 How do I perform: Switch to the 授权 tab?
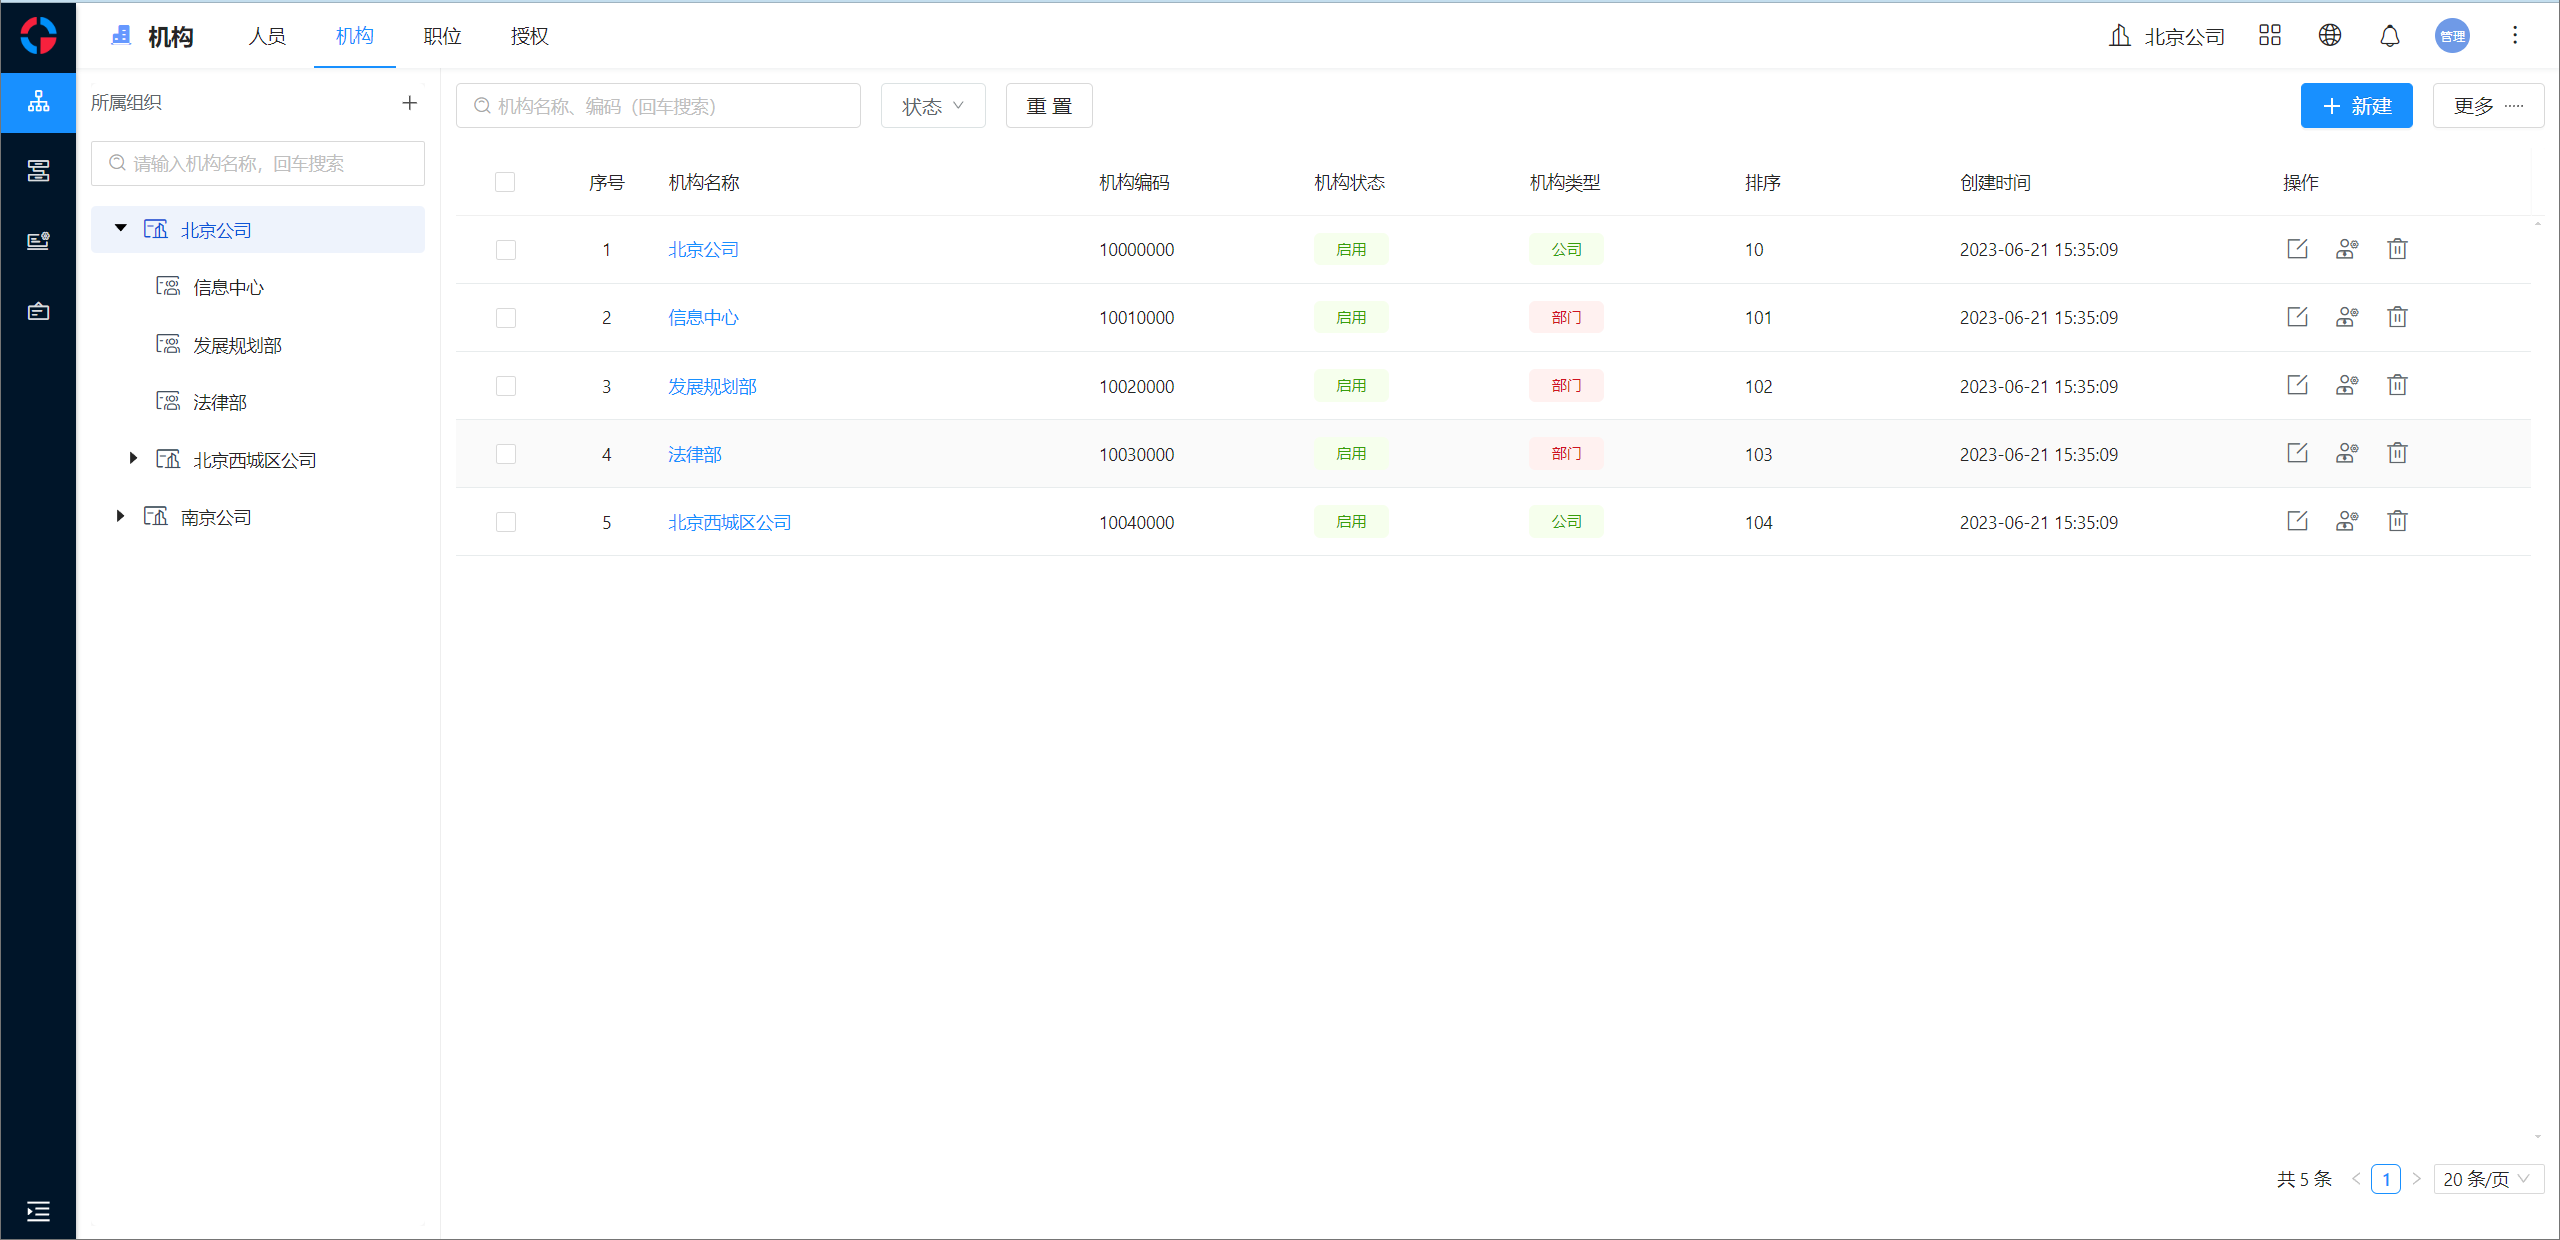tap(529, 36)
